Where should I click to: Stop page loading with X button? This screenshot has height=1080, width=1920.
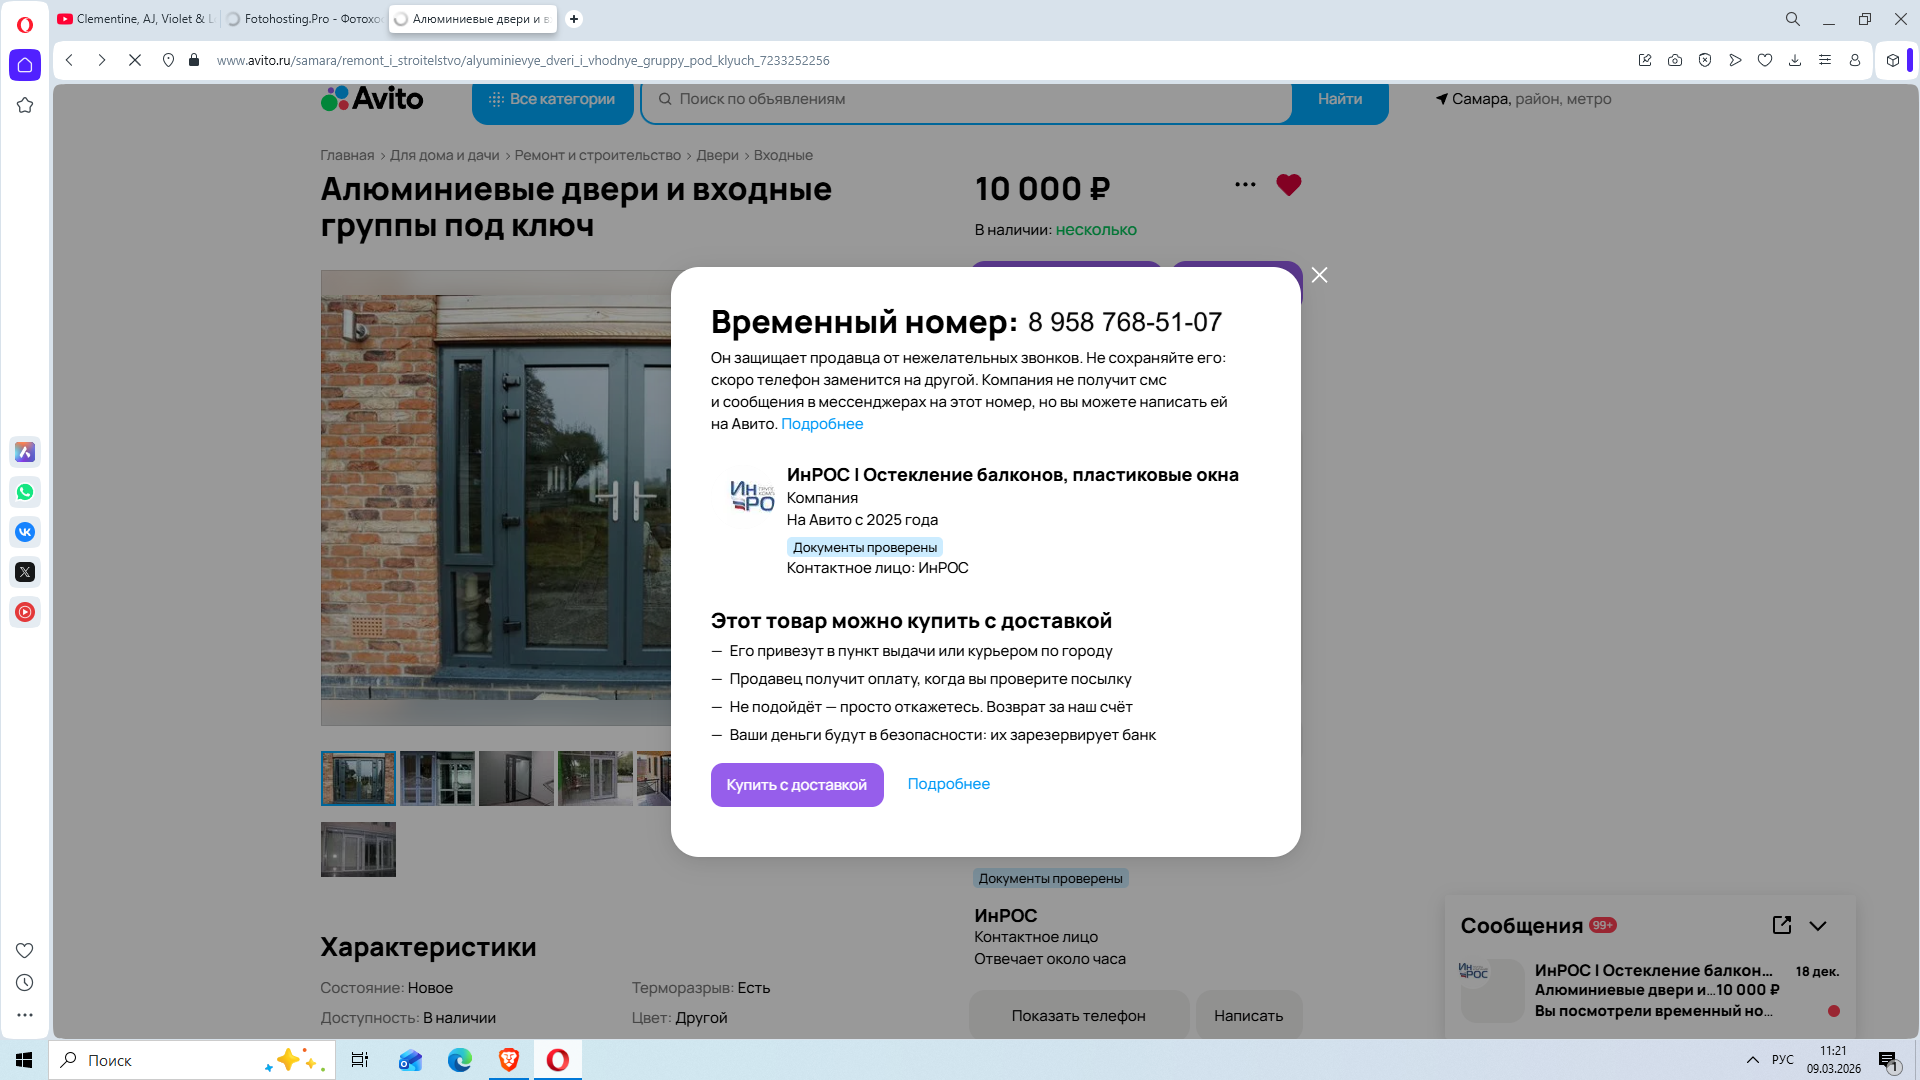[135, 60]
